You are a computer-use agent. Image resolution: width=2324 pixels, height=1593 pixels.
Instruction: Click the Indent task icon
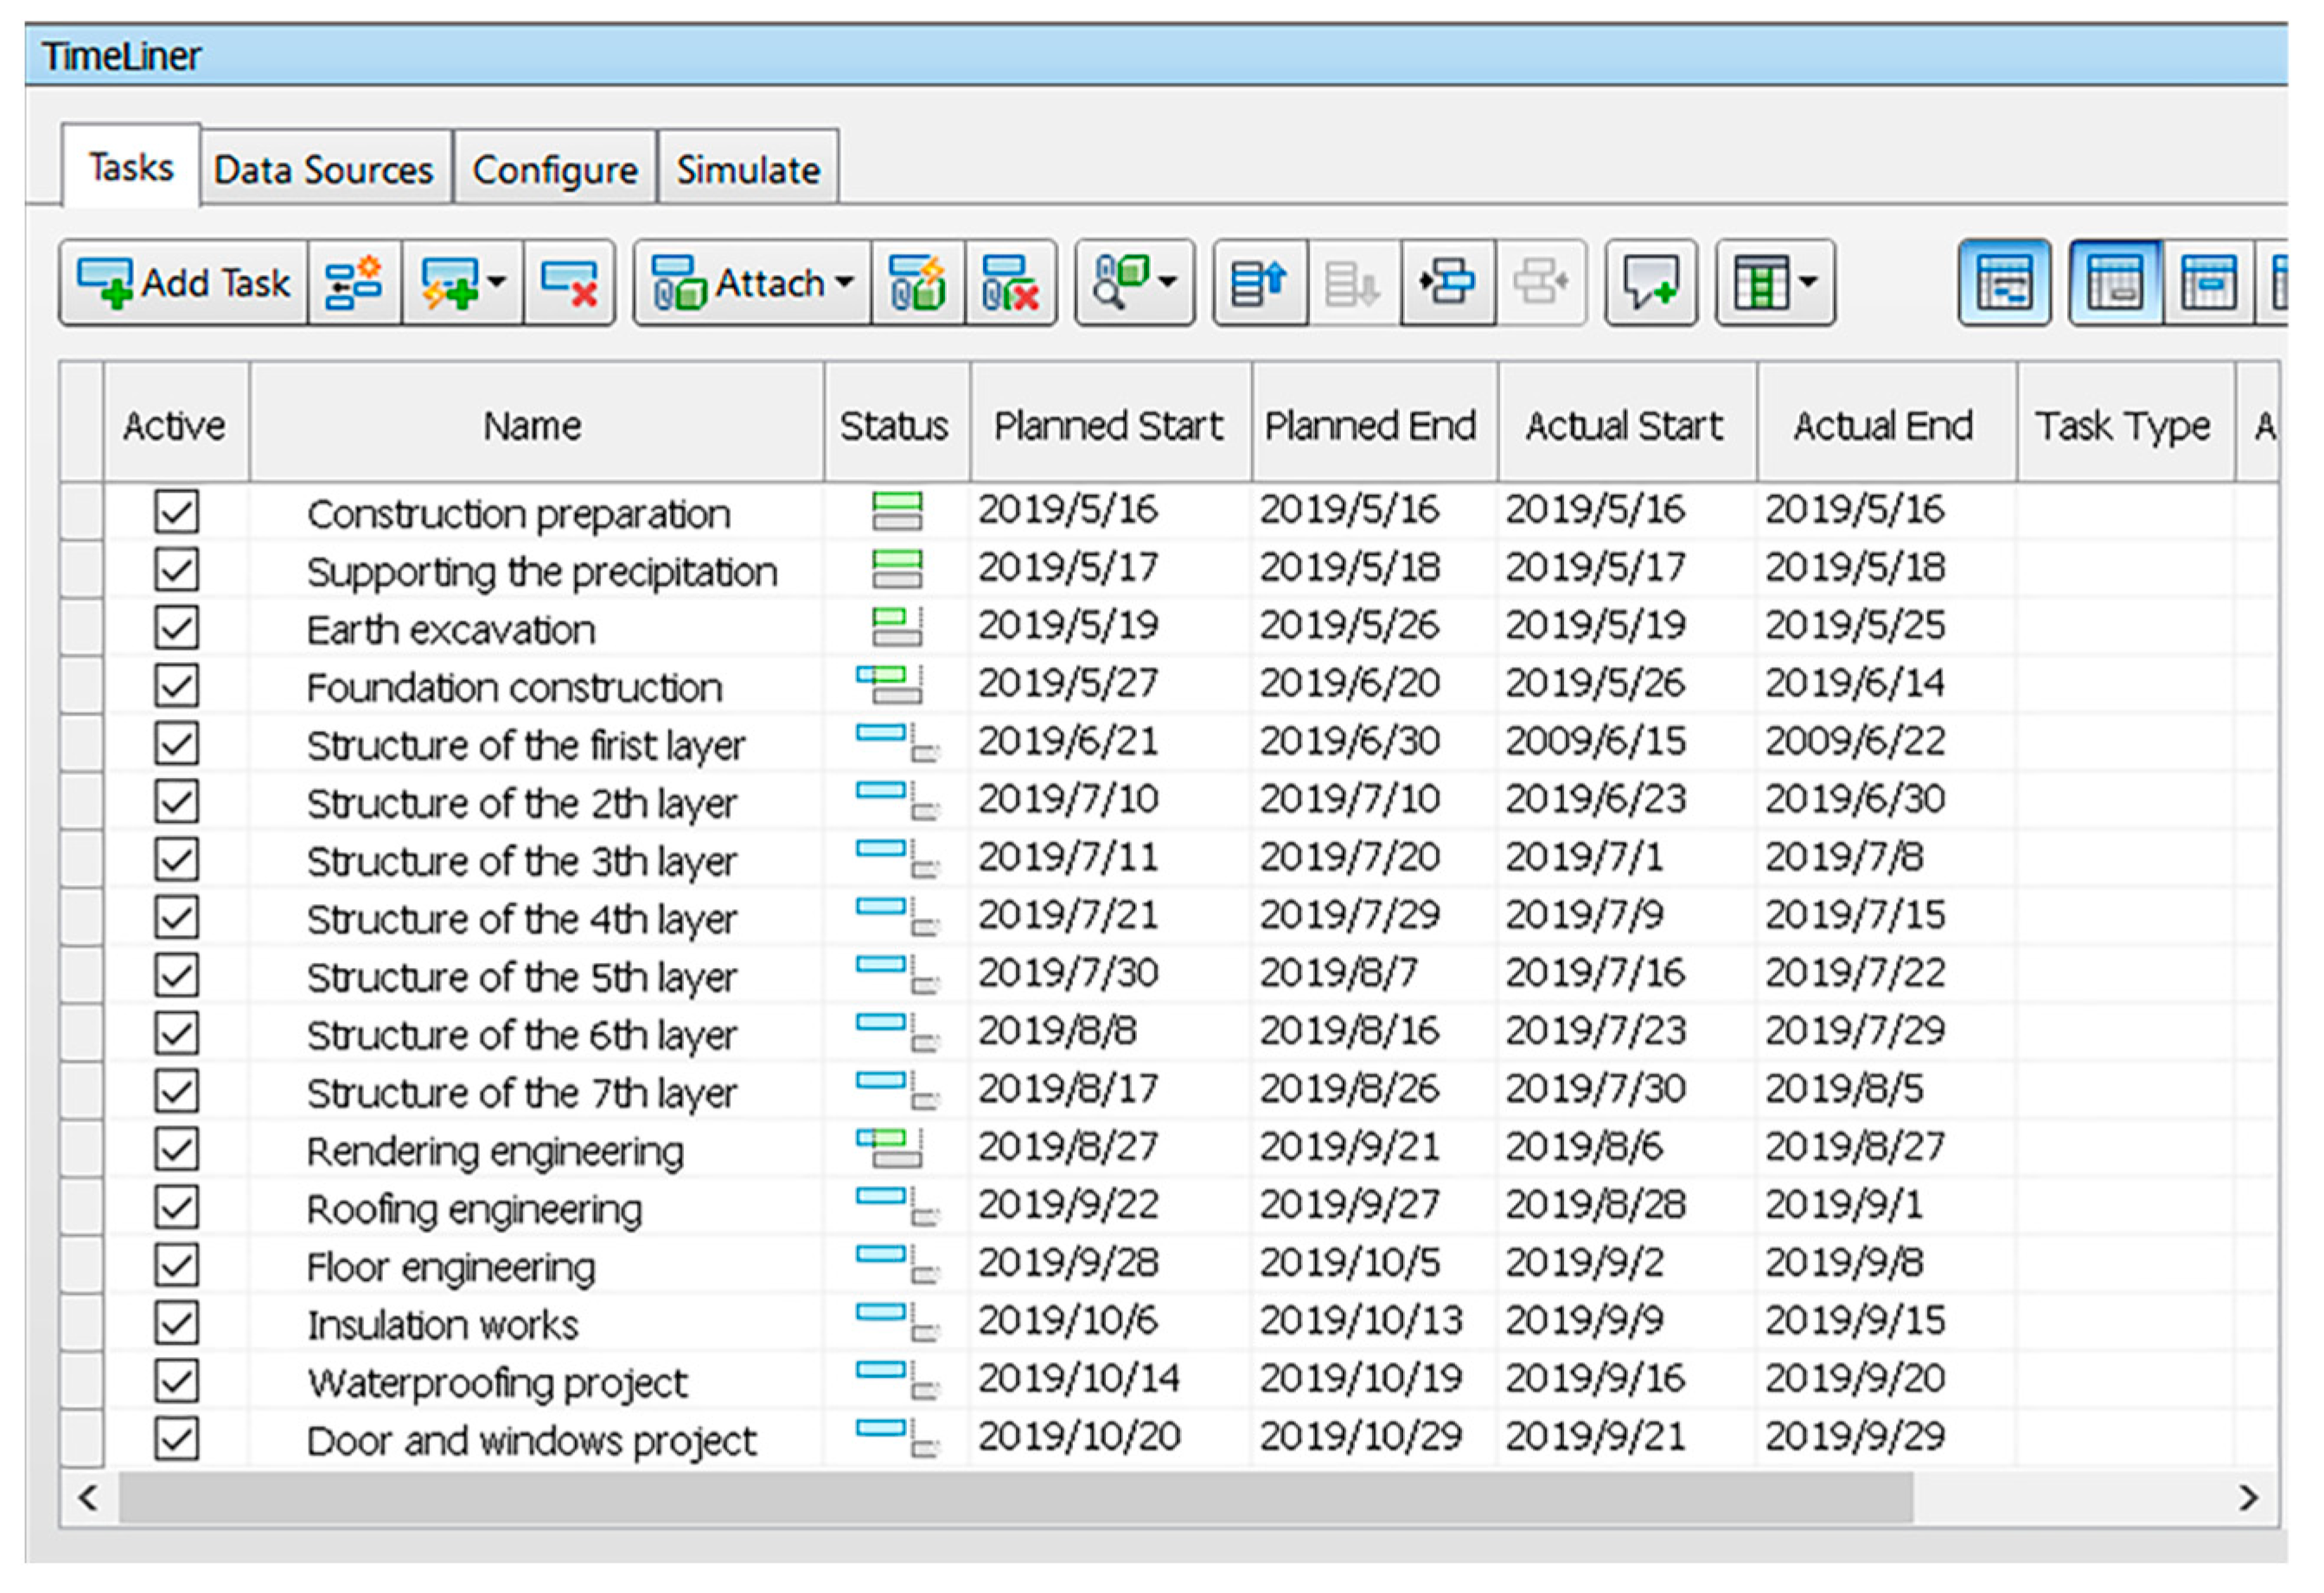tap(1447, 284)
